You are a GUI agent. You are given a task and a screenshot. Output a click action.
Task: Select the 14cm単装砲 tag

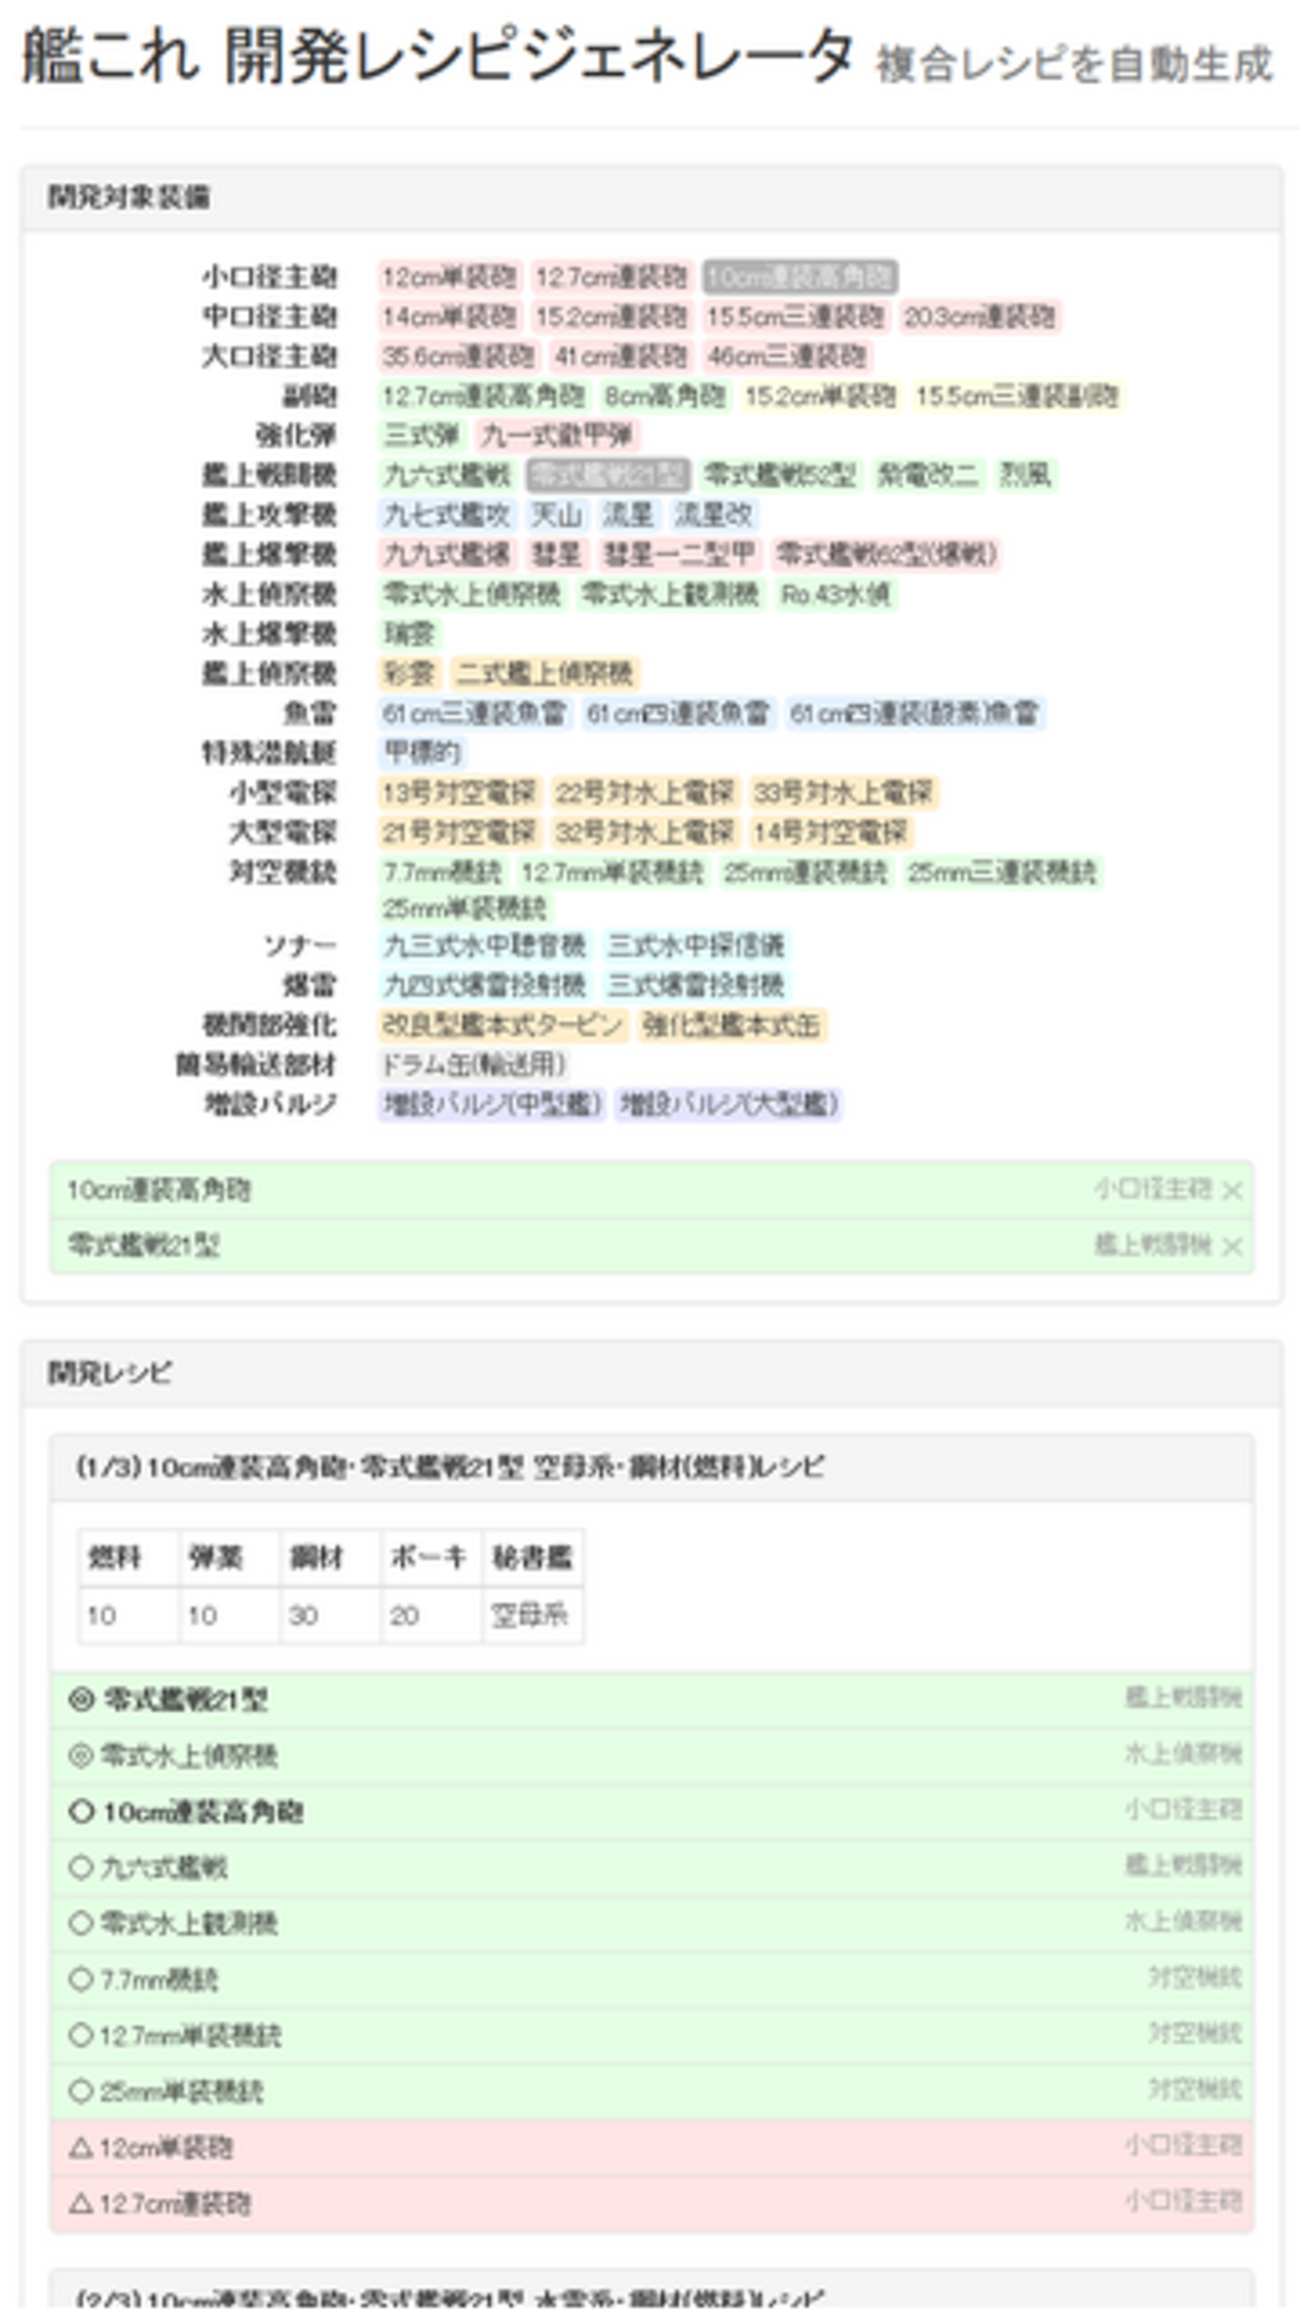[x=449, y=317]
